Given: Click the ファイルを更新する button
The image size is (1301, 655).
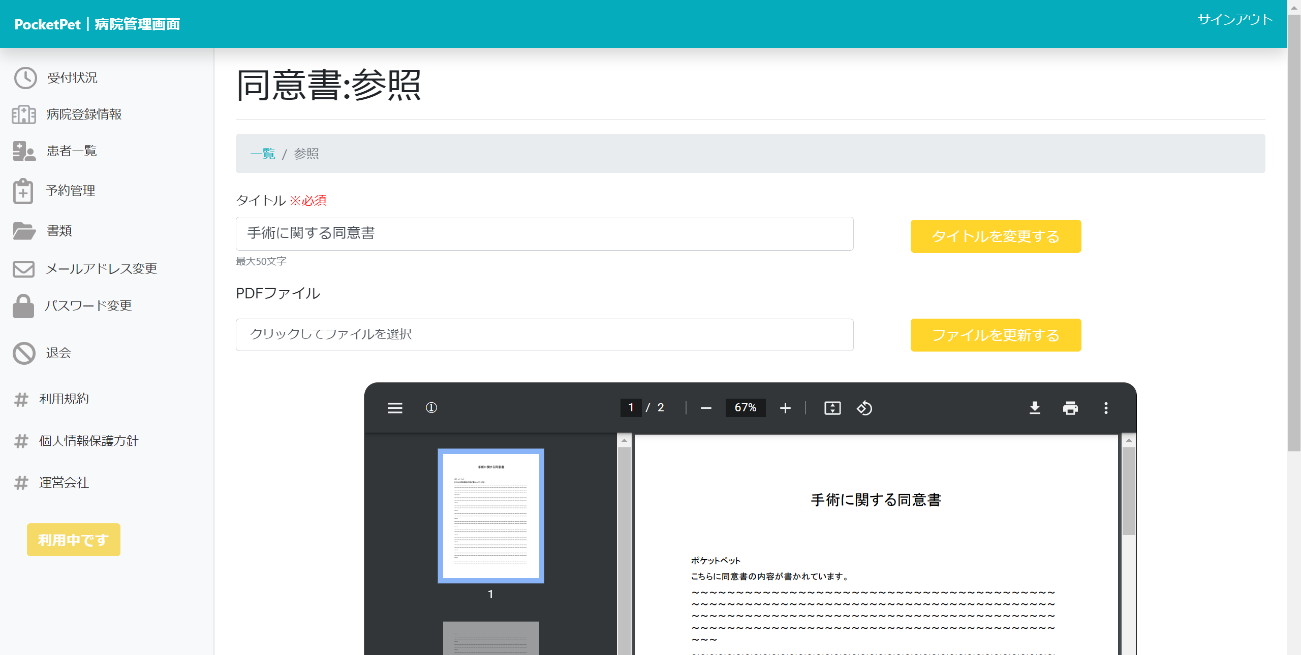Looking at the screenshot, I should pyautogui.click(x=996, y=335).
